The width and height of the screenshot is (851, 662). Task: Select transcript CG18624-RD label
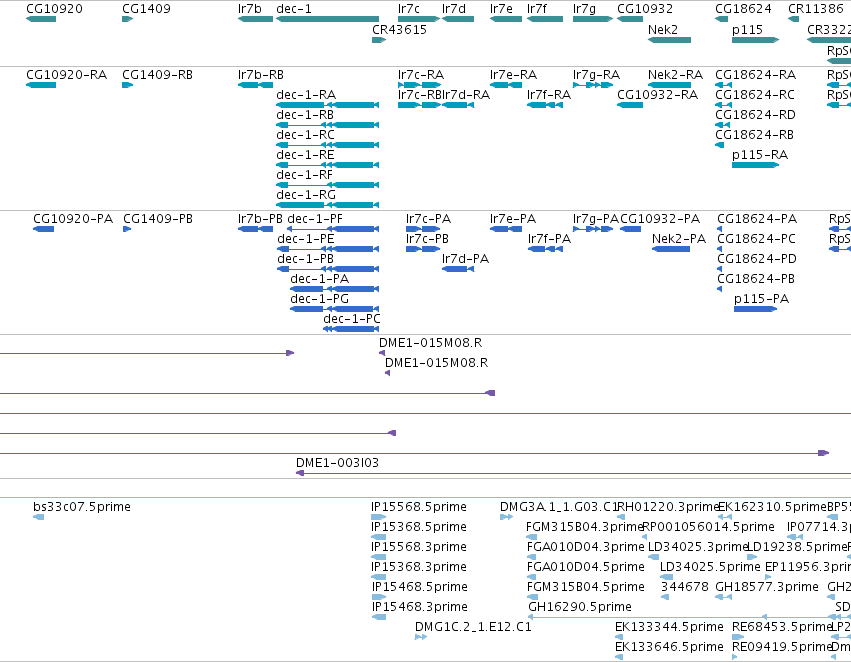(755, 114)
